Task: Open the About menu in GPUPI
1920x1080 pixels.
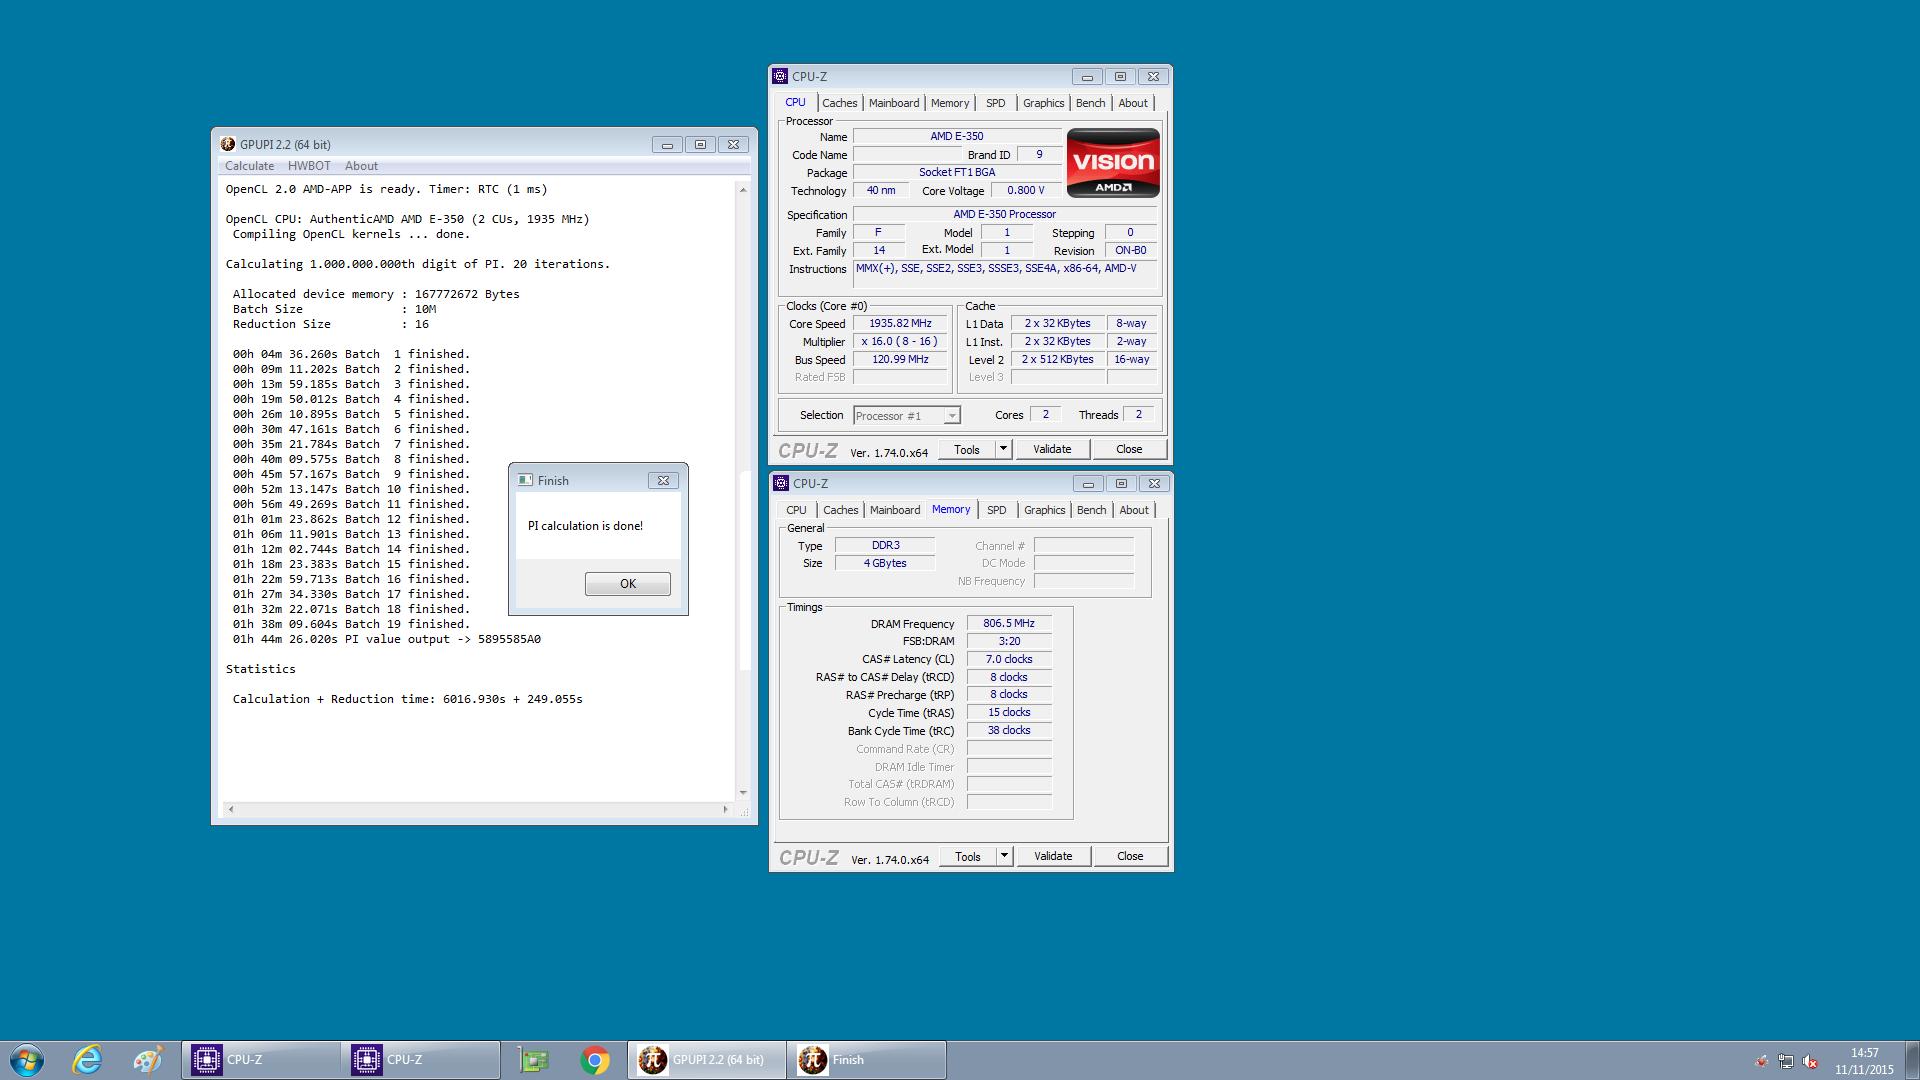Action: (x=361, y=166)
